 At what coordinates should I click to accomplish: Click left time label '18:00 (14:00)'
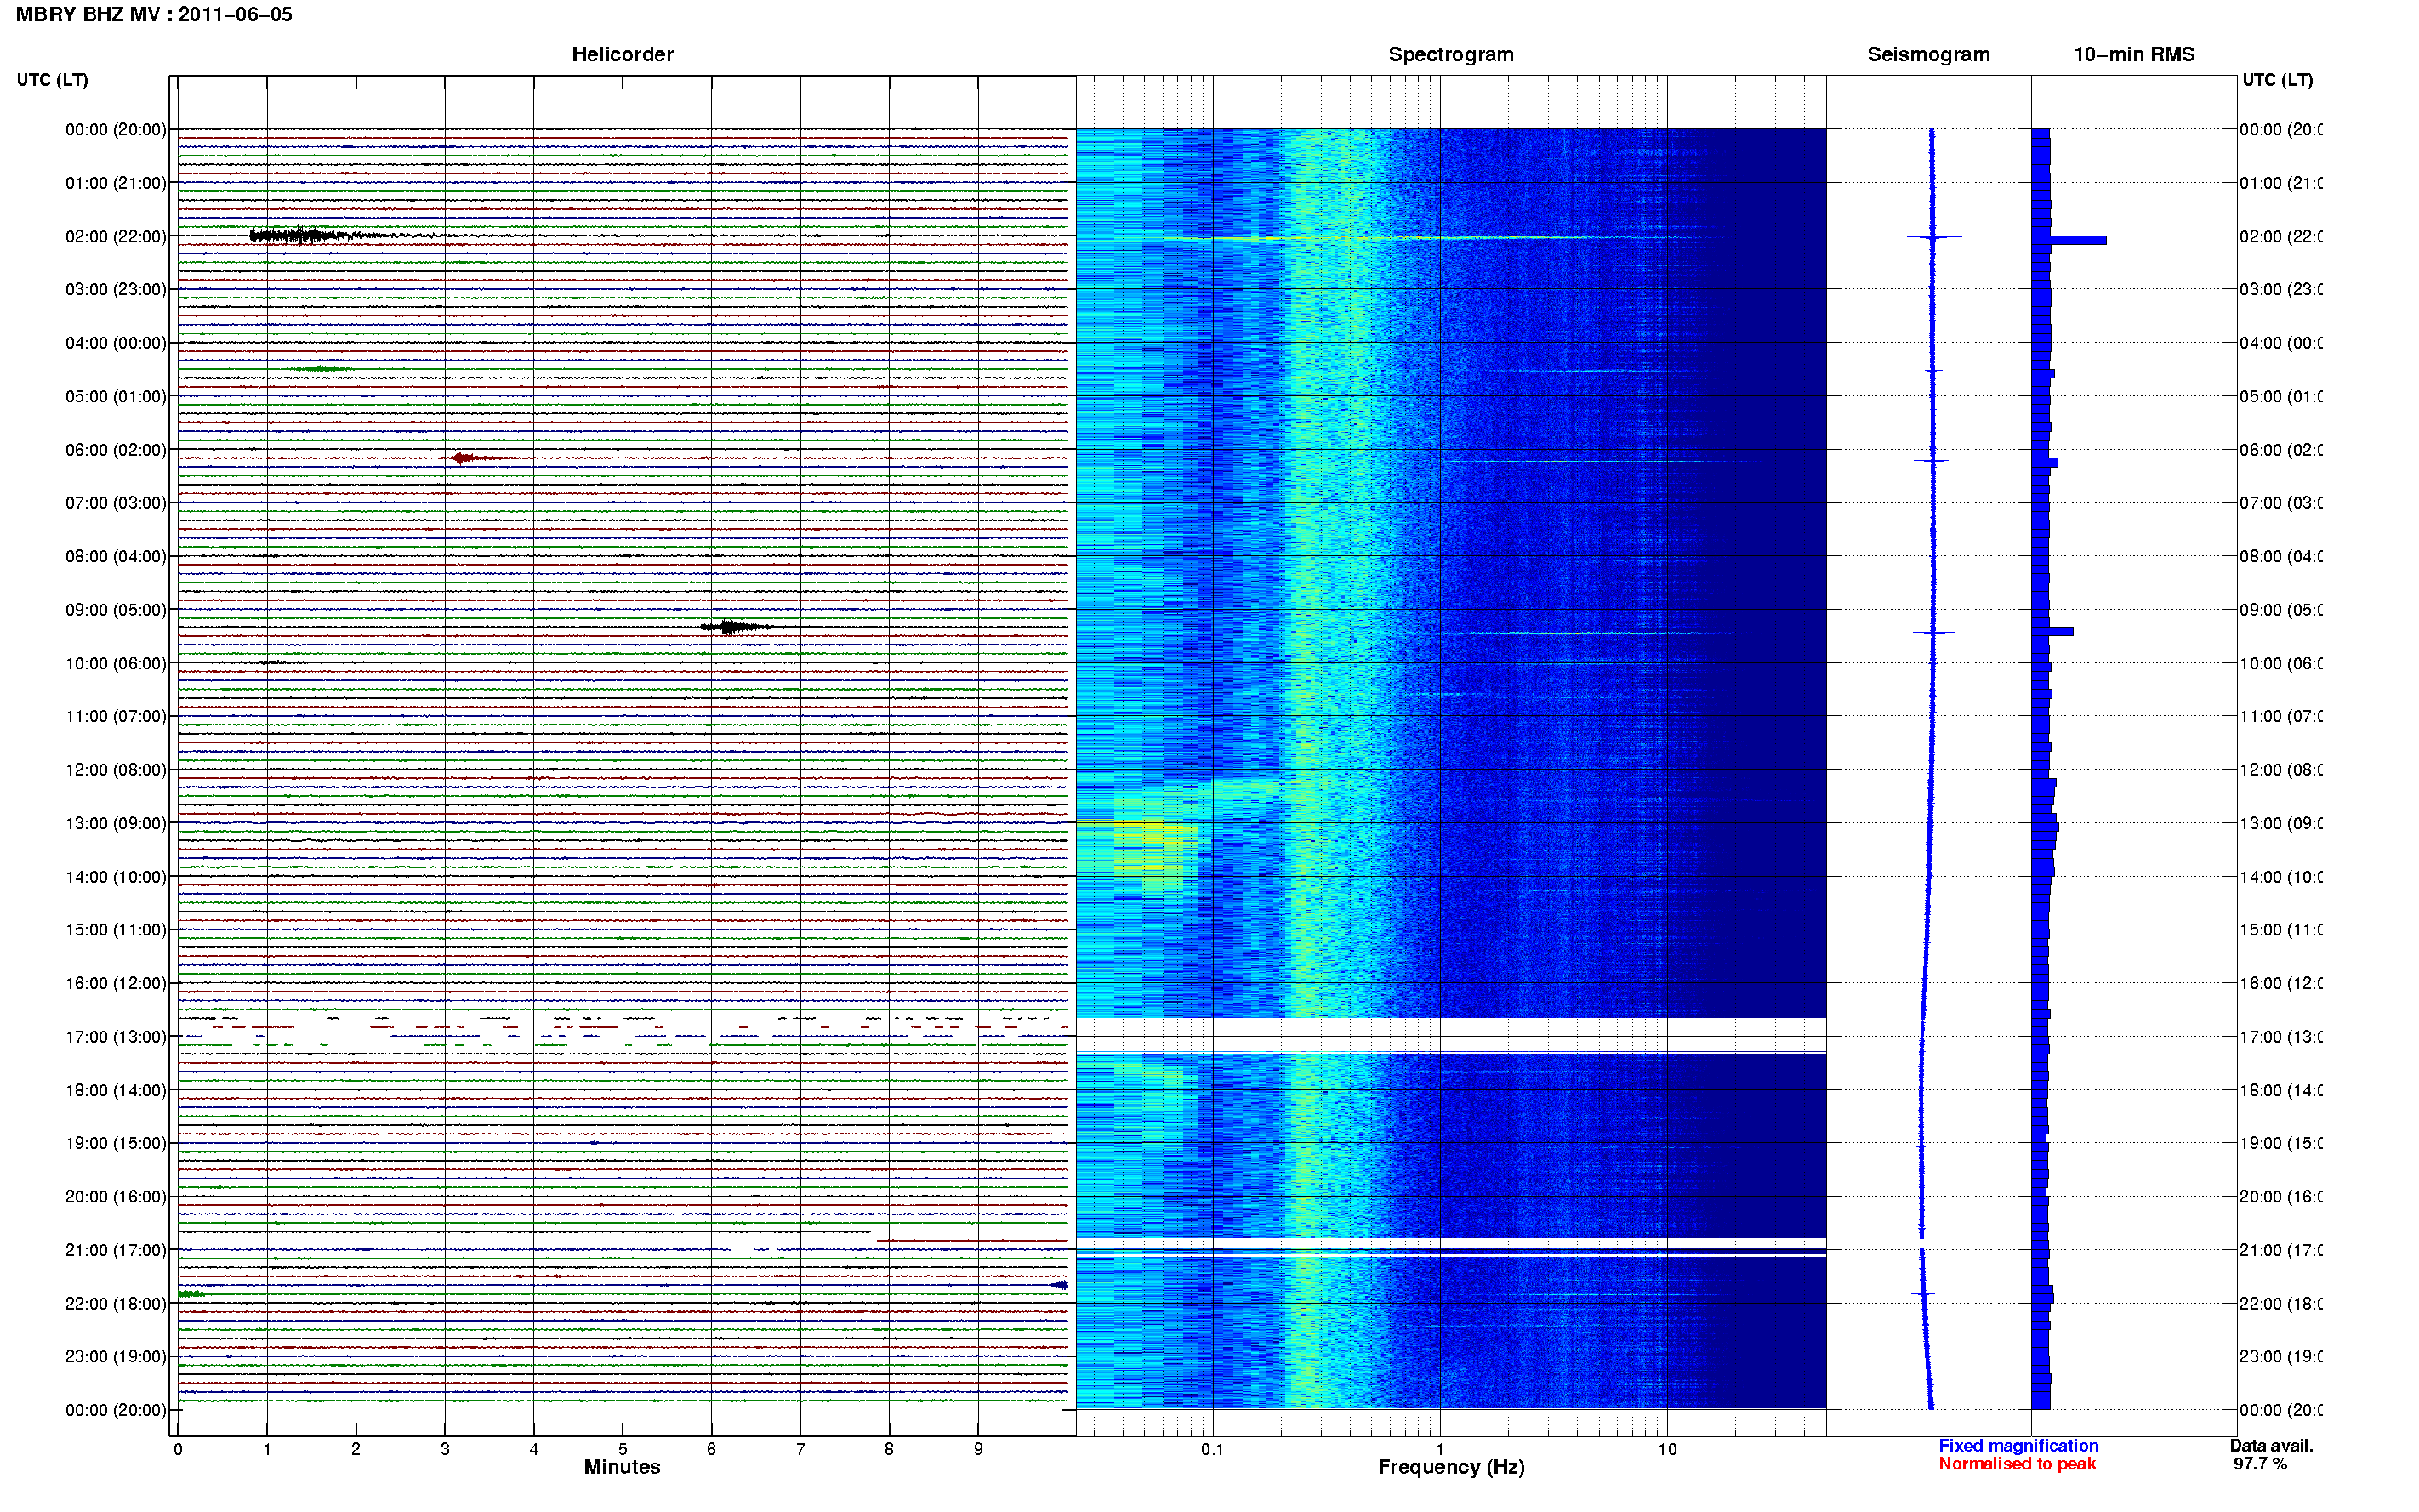[x=116, y=1090]
